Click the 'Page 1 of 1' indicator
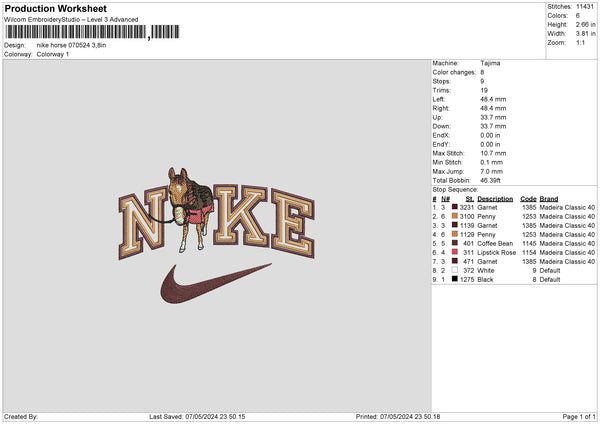The image size is (600, 424). pos(579,417)
